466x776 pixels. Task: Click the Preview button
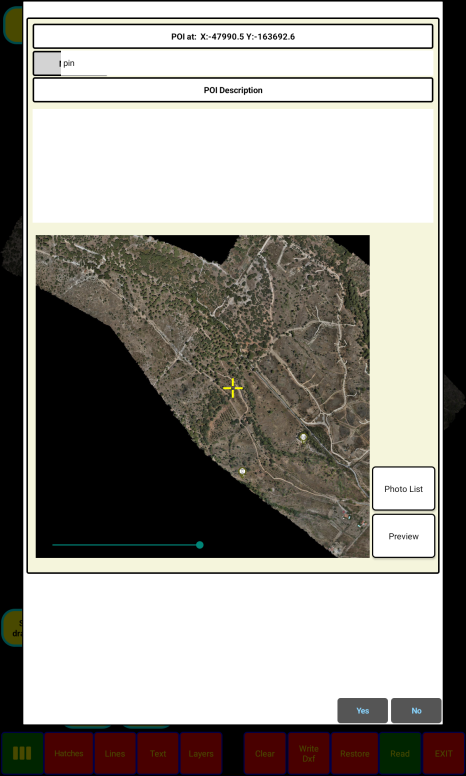tap(404, 536)
